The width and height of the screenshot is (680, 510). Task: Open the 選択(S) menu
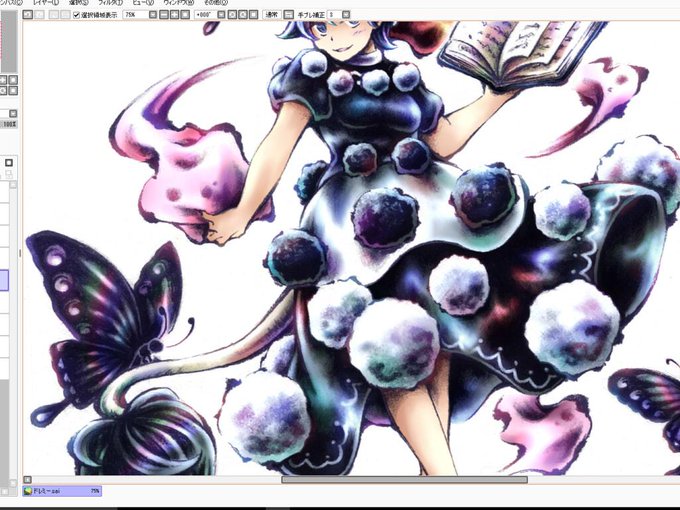(78, 3)
